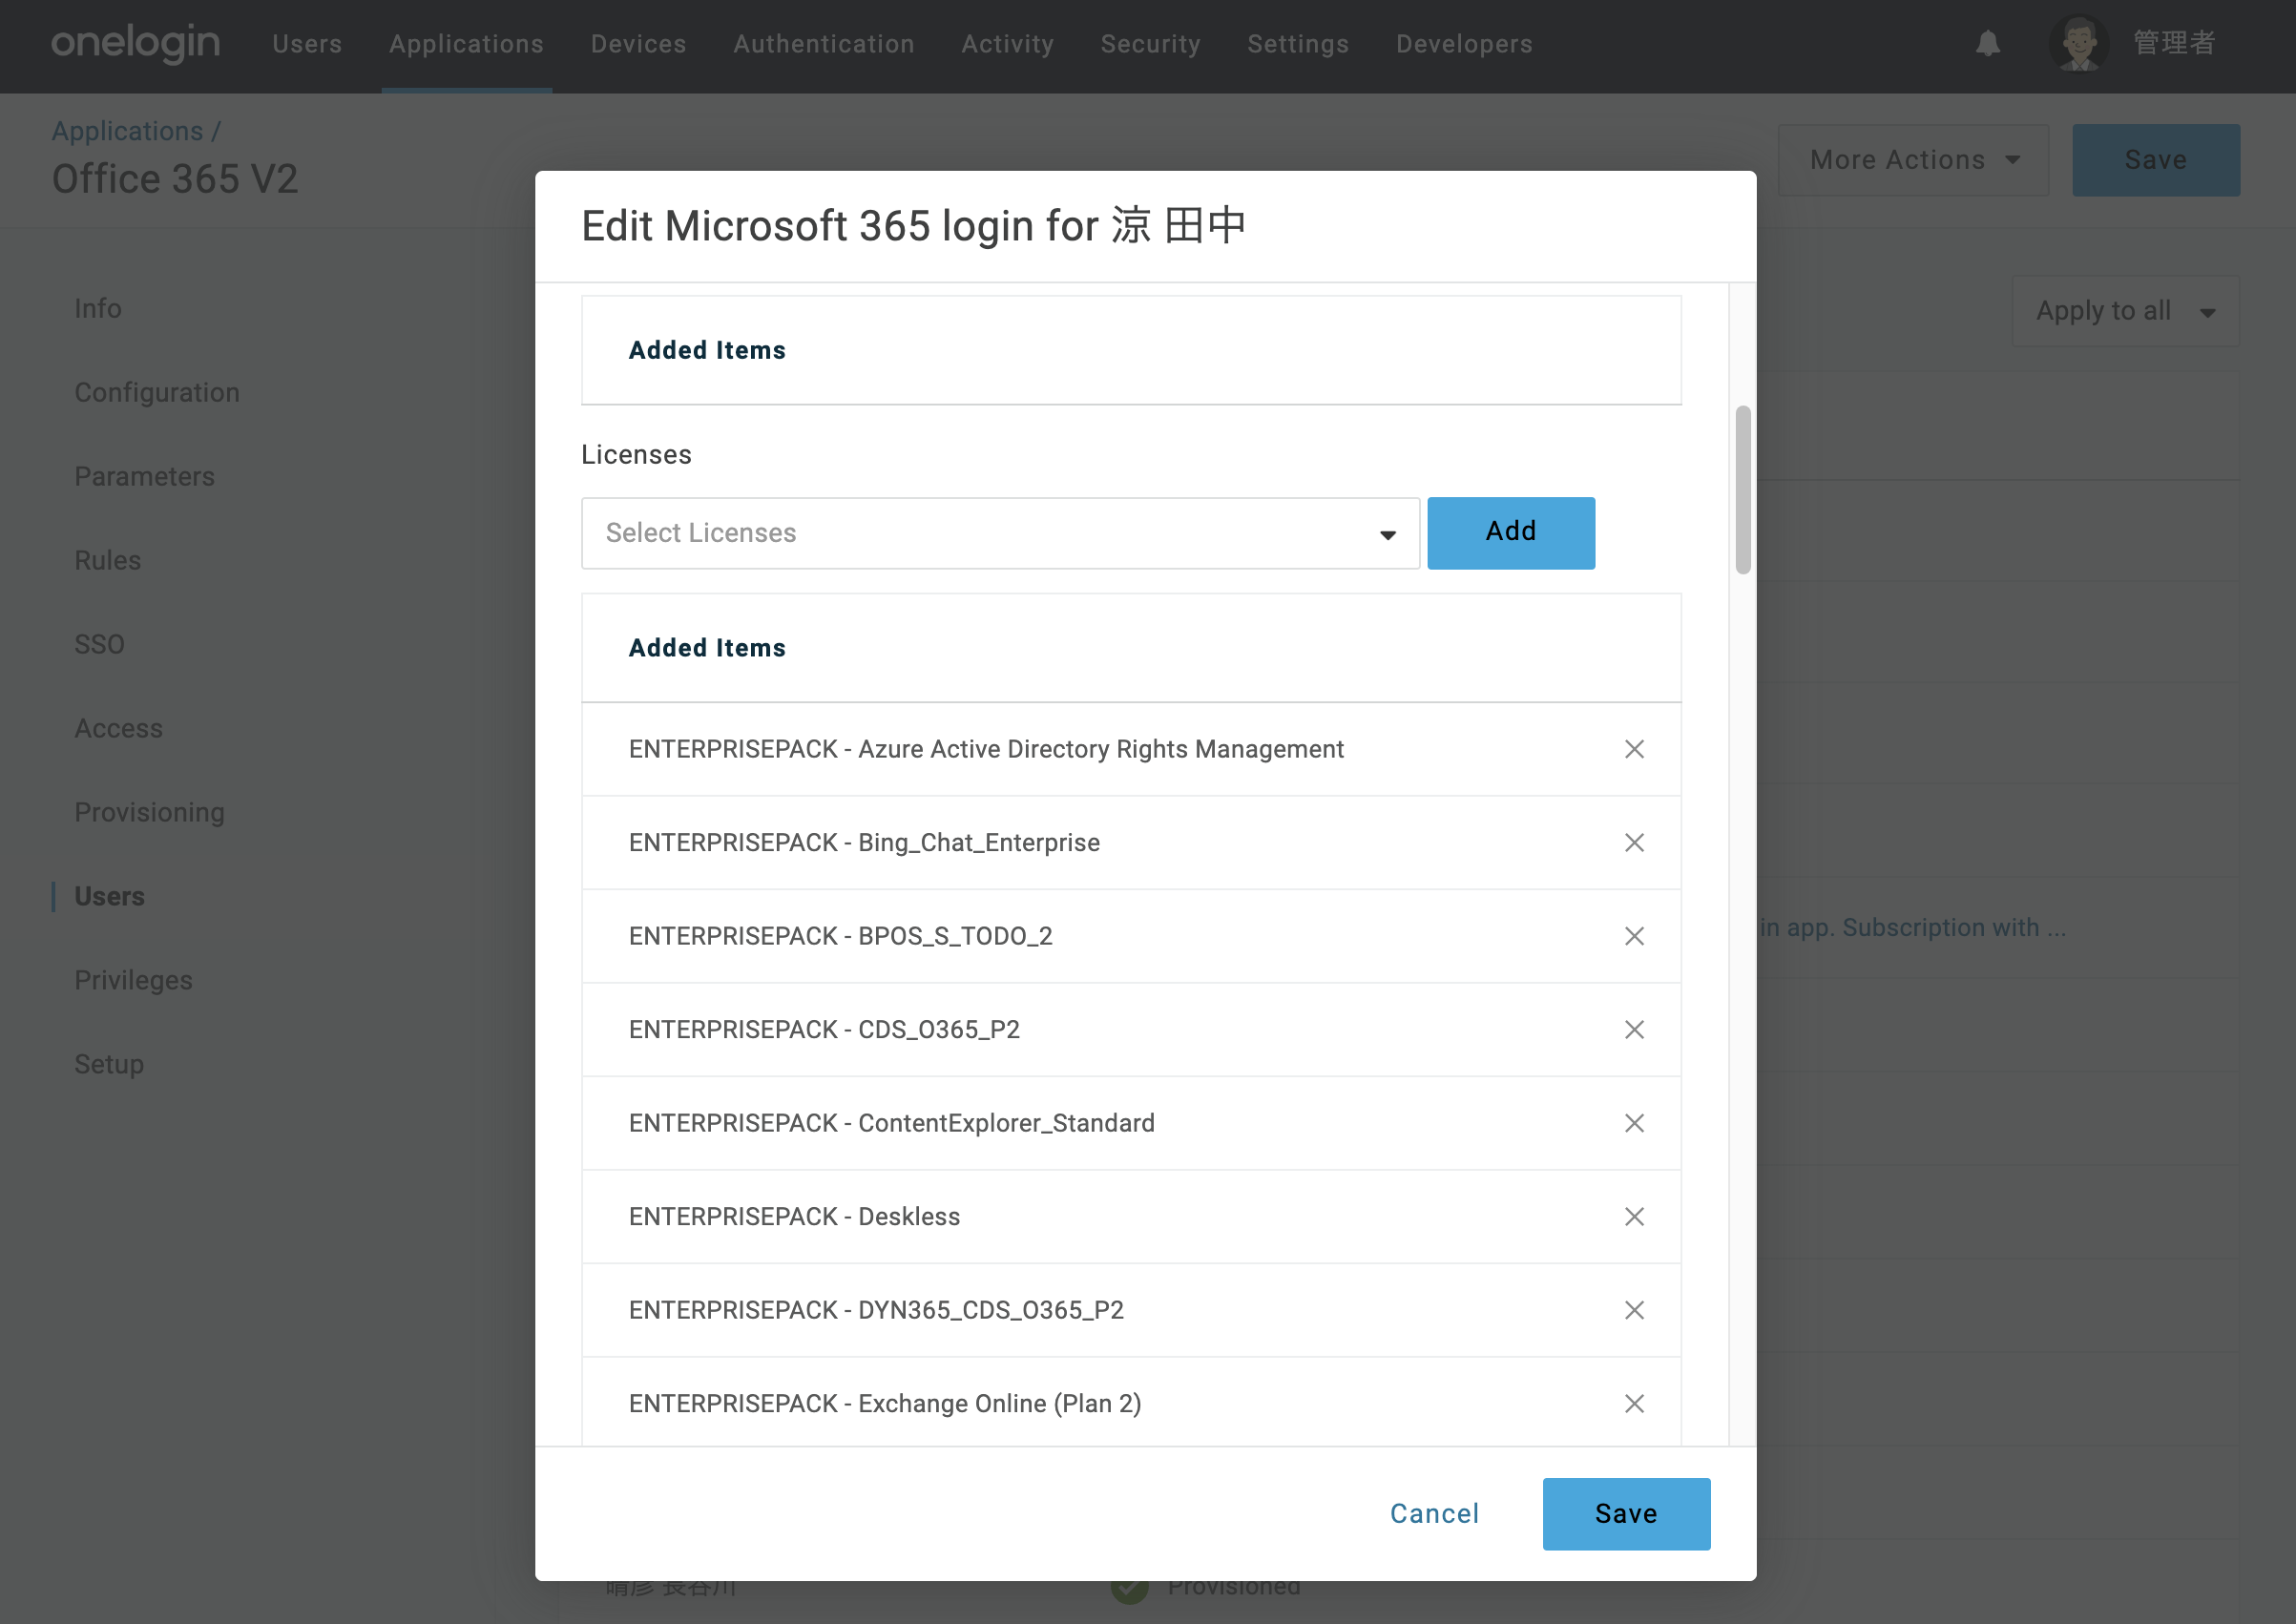Click the ENTERPRISEPACK - ContentExplorer_Standard row text
Viewport: 2296px width, 1624px height.
coord(891,1123)
